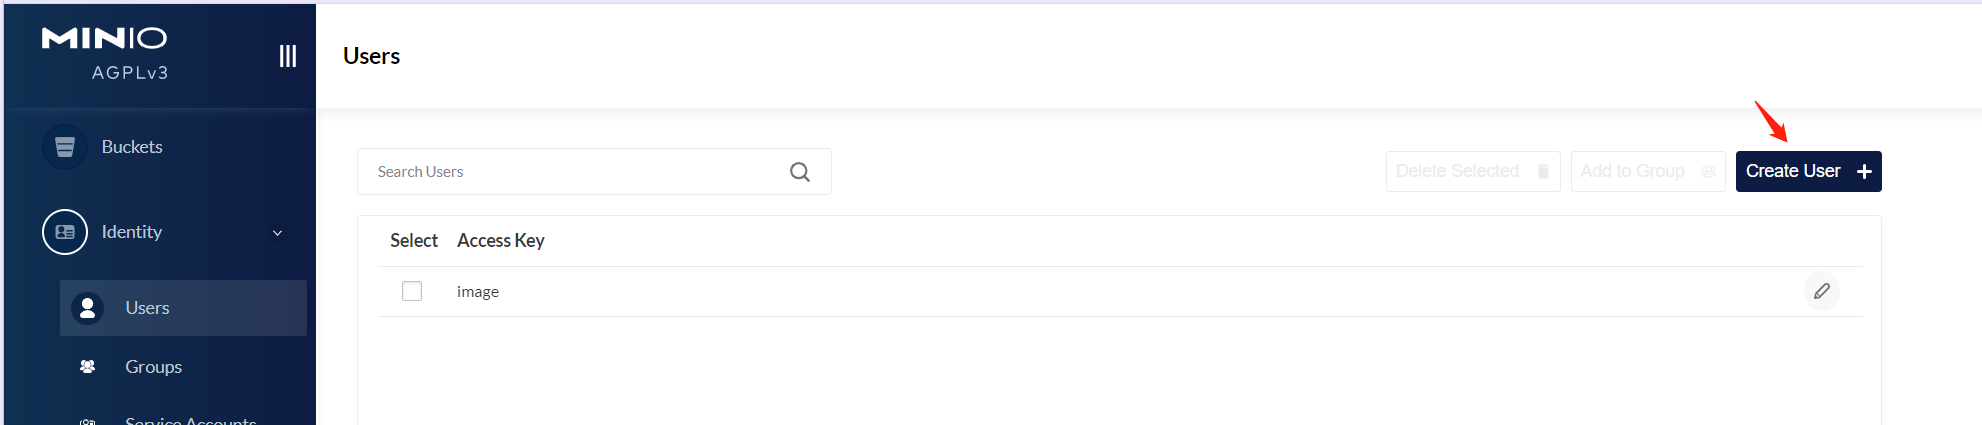Click the plus icon on Create User

pyautogui.click(x=1864, y=172)
